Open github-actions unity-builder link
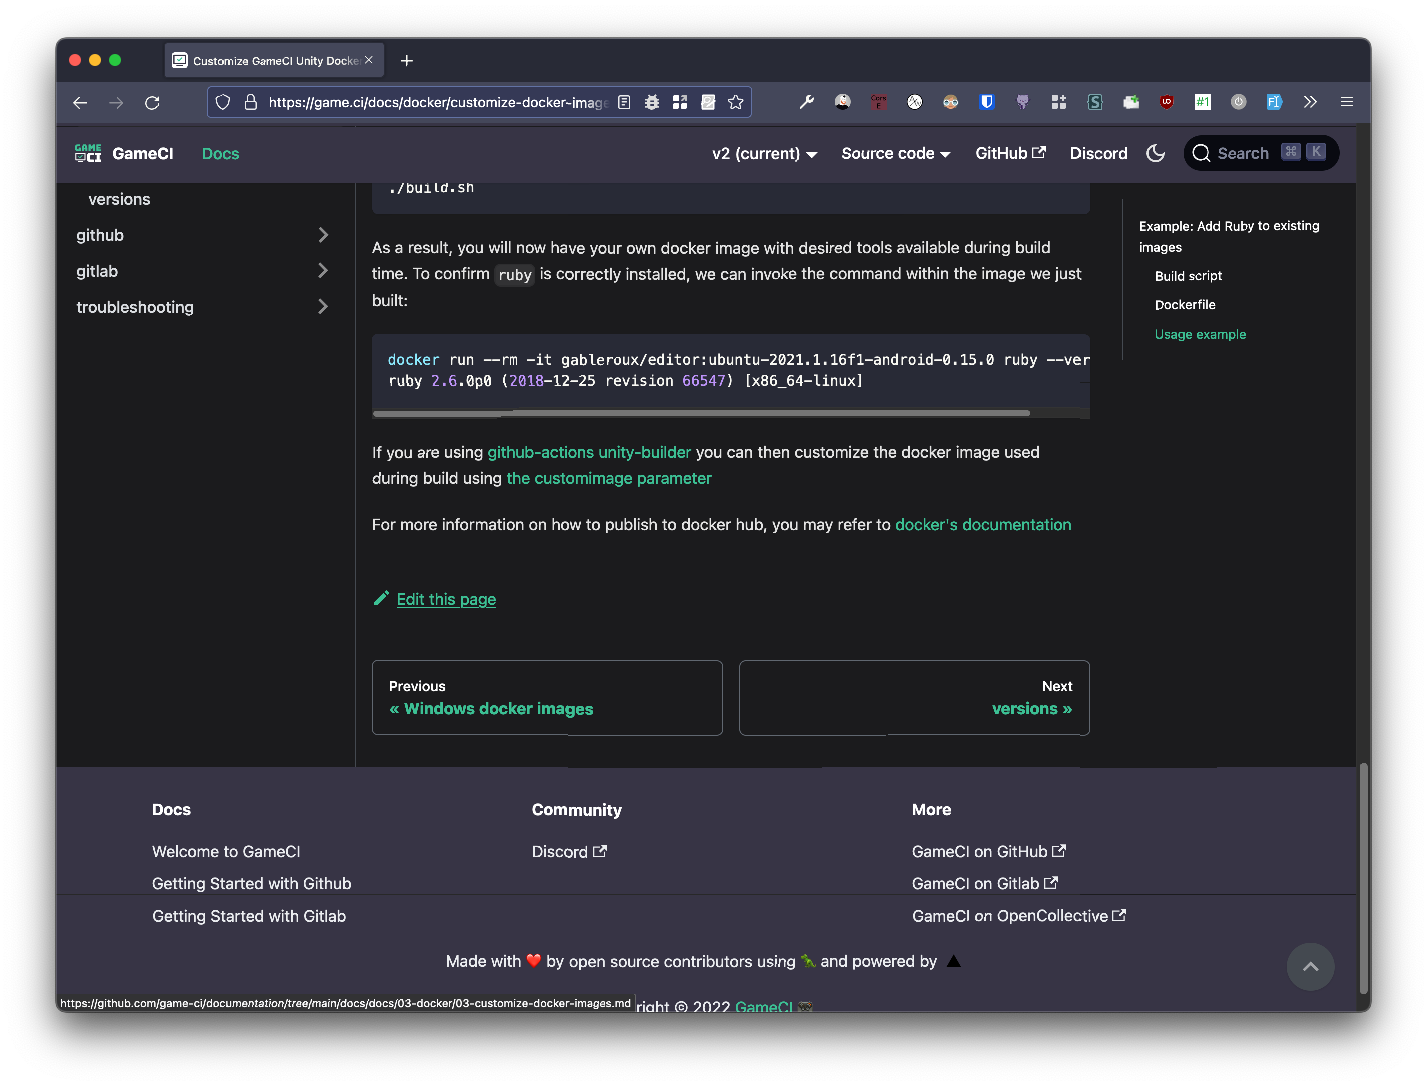1427x1086 pixels. 589,452
